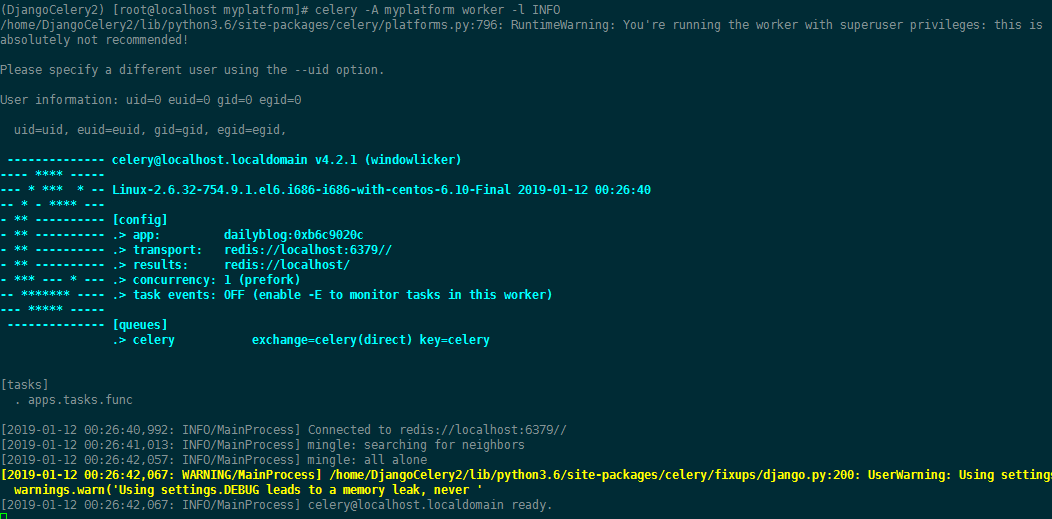Select the 'mingle: searching for neighbors' log line
Screen dimensions: 1052x519
click(x=262, y=445)
